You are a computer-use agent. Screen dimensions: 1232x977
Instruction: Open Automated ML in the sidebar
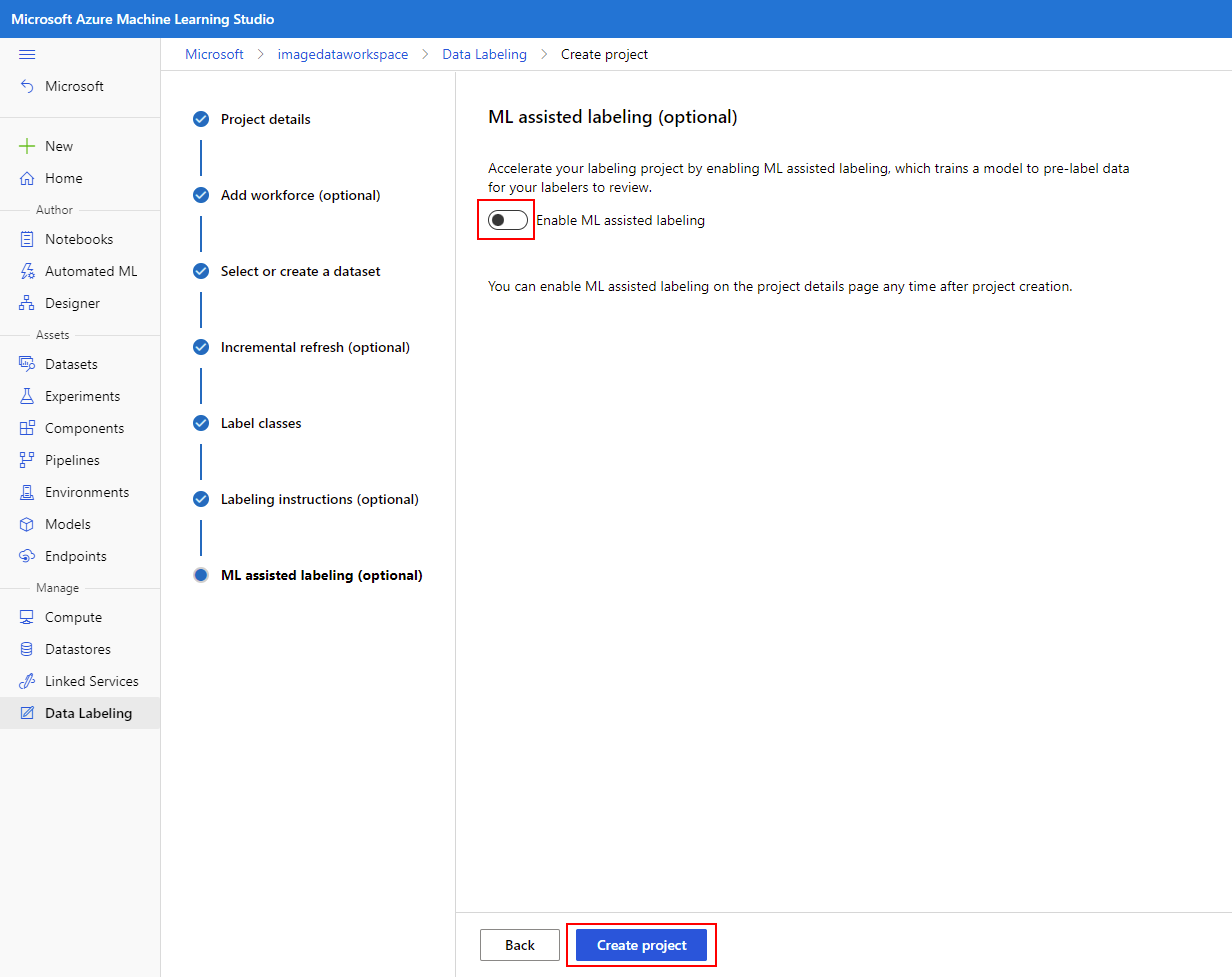point(80,271)
